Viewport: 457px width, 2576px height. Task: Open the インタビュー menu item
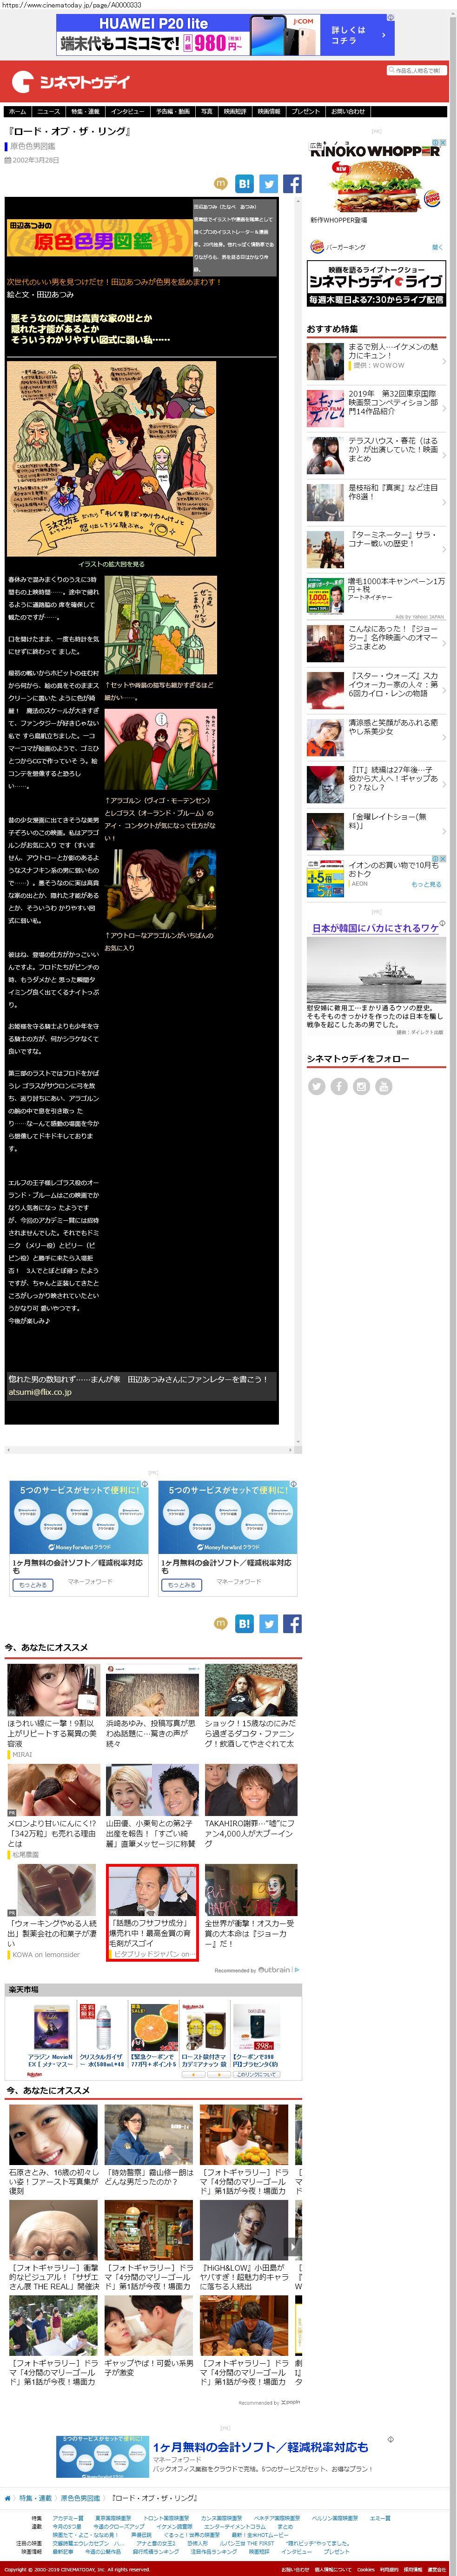[x=128, y=112]
